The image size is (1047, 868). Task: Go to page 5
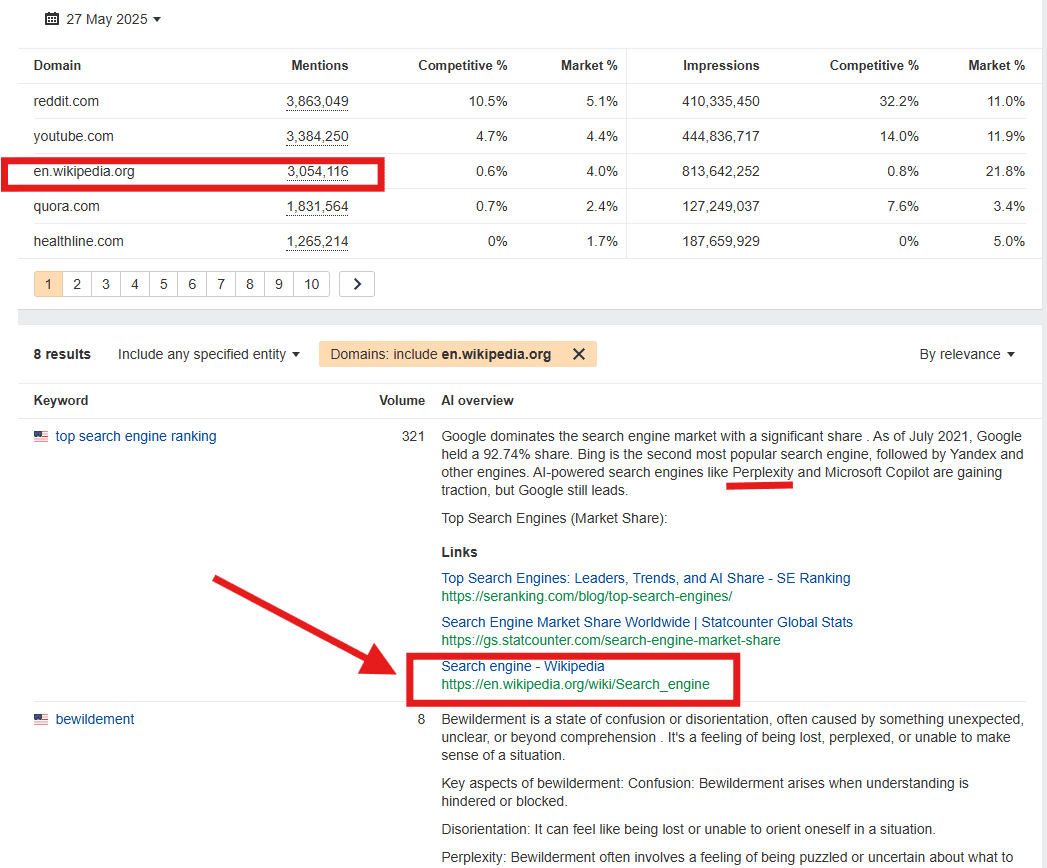point(164,284)
